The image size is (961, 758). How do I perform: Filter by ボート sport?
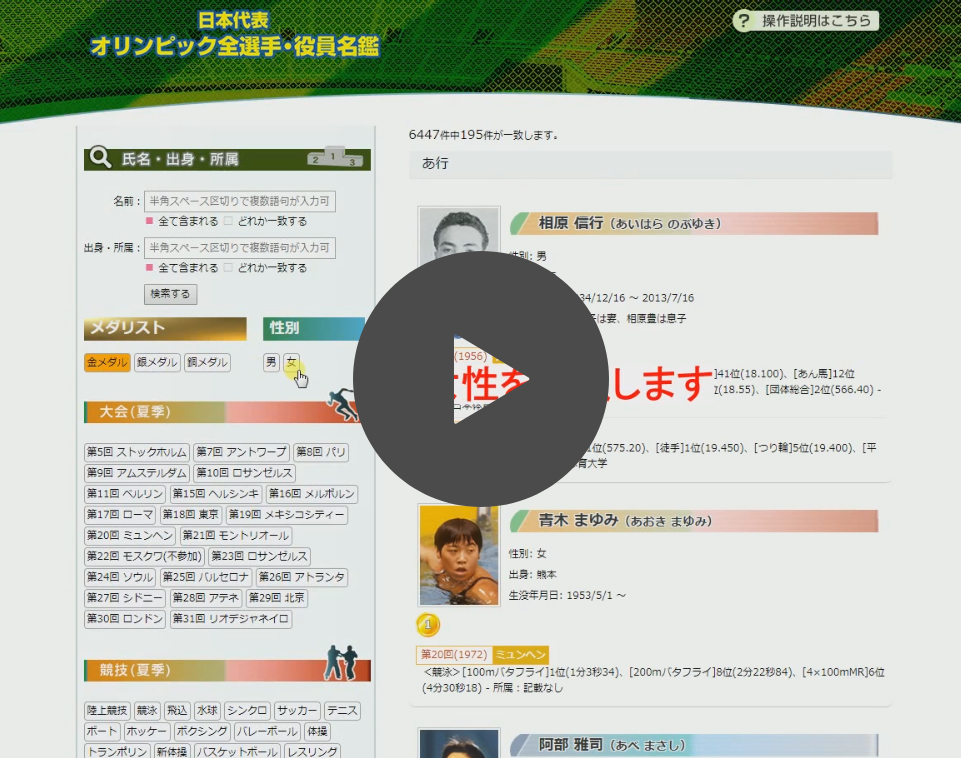pyautogui.click(x=102, y=732)
